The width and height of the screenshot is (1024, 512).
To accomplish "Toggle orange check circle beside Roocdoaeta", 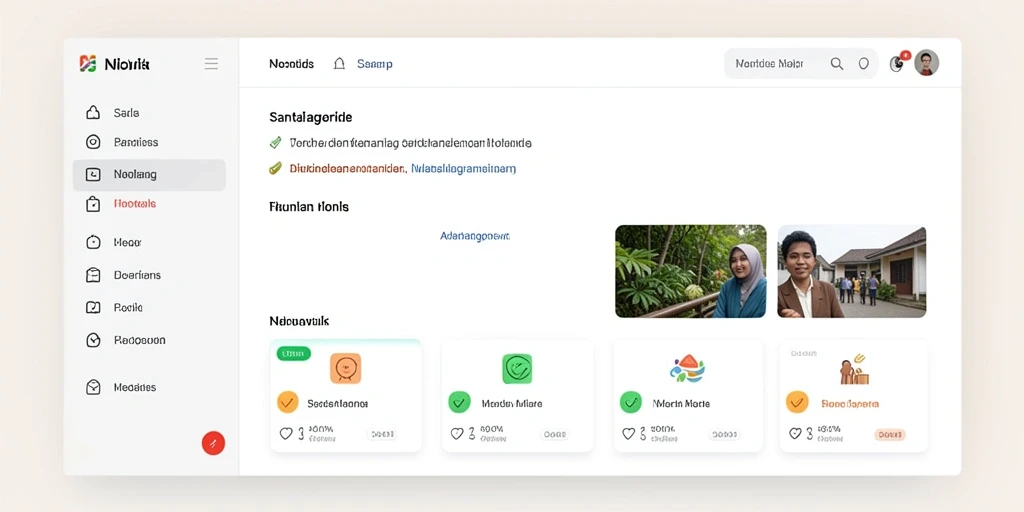I will pos(797,402).
